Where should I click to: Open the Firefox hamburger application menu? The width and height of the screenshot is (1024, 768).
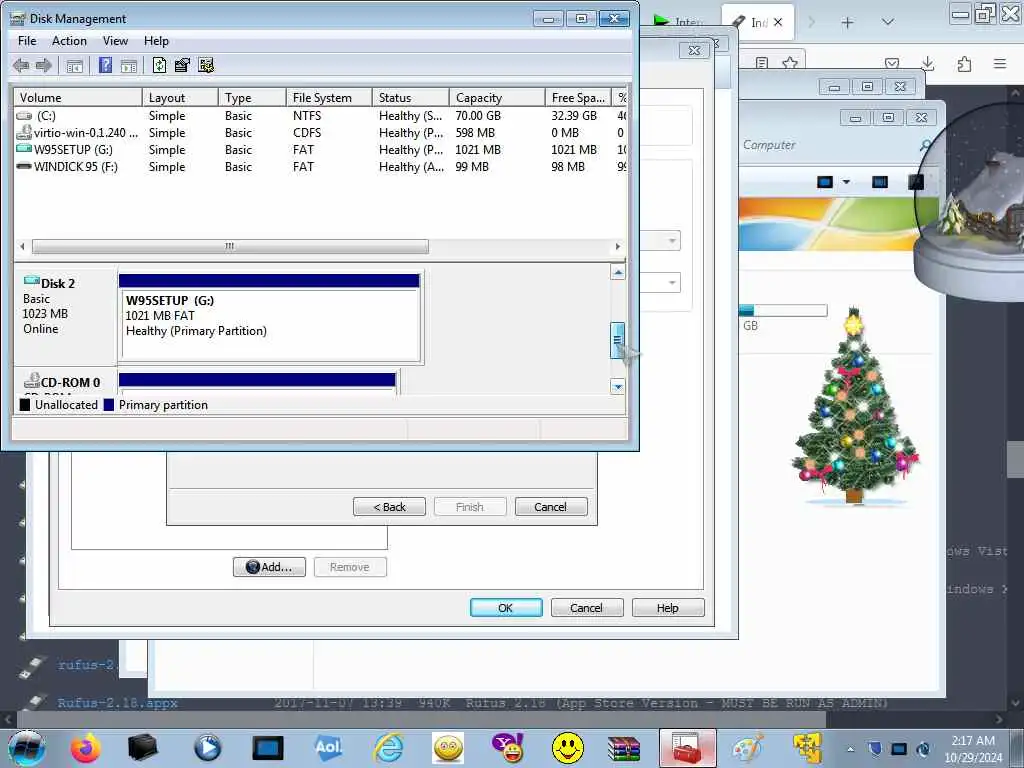coord(1000,63)
